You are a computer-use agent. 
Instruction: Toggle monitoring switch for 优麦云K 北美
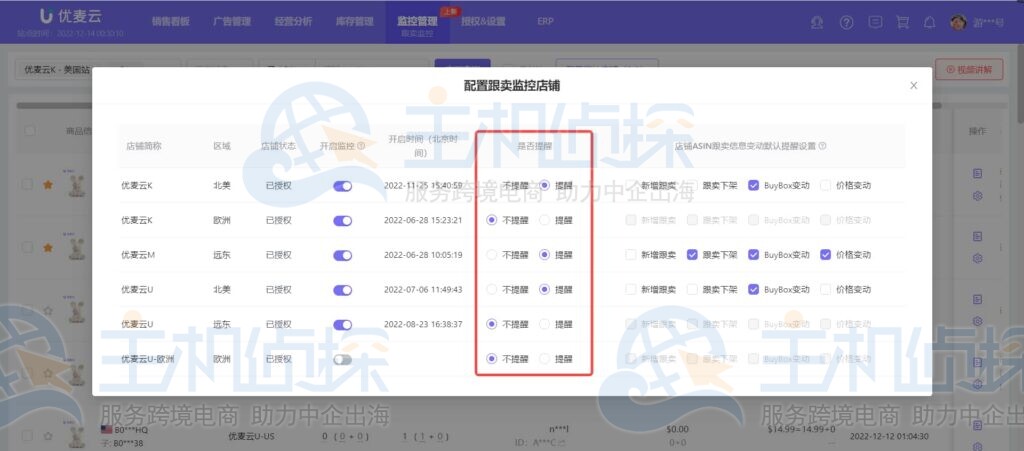(x=342, y=186)
